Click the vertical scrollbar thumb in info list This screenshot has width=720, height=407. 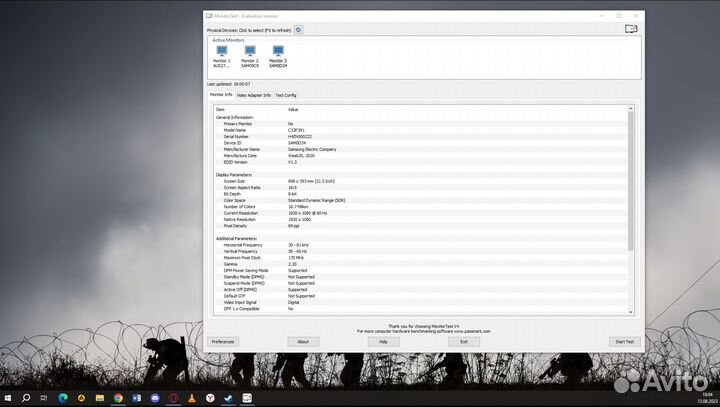630,181
